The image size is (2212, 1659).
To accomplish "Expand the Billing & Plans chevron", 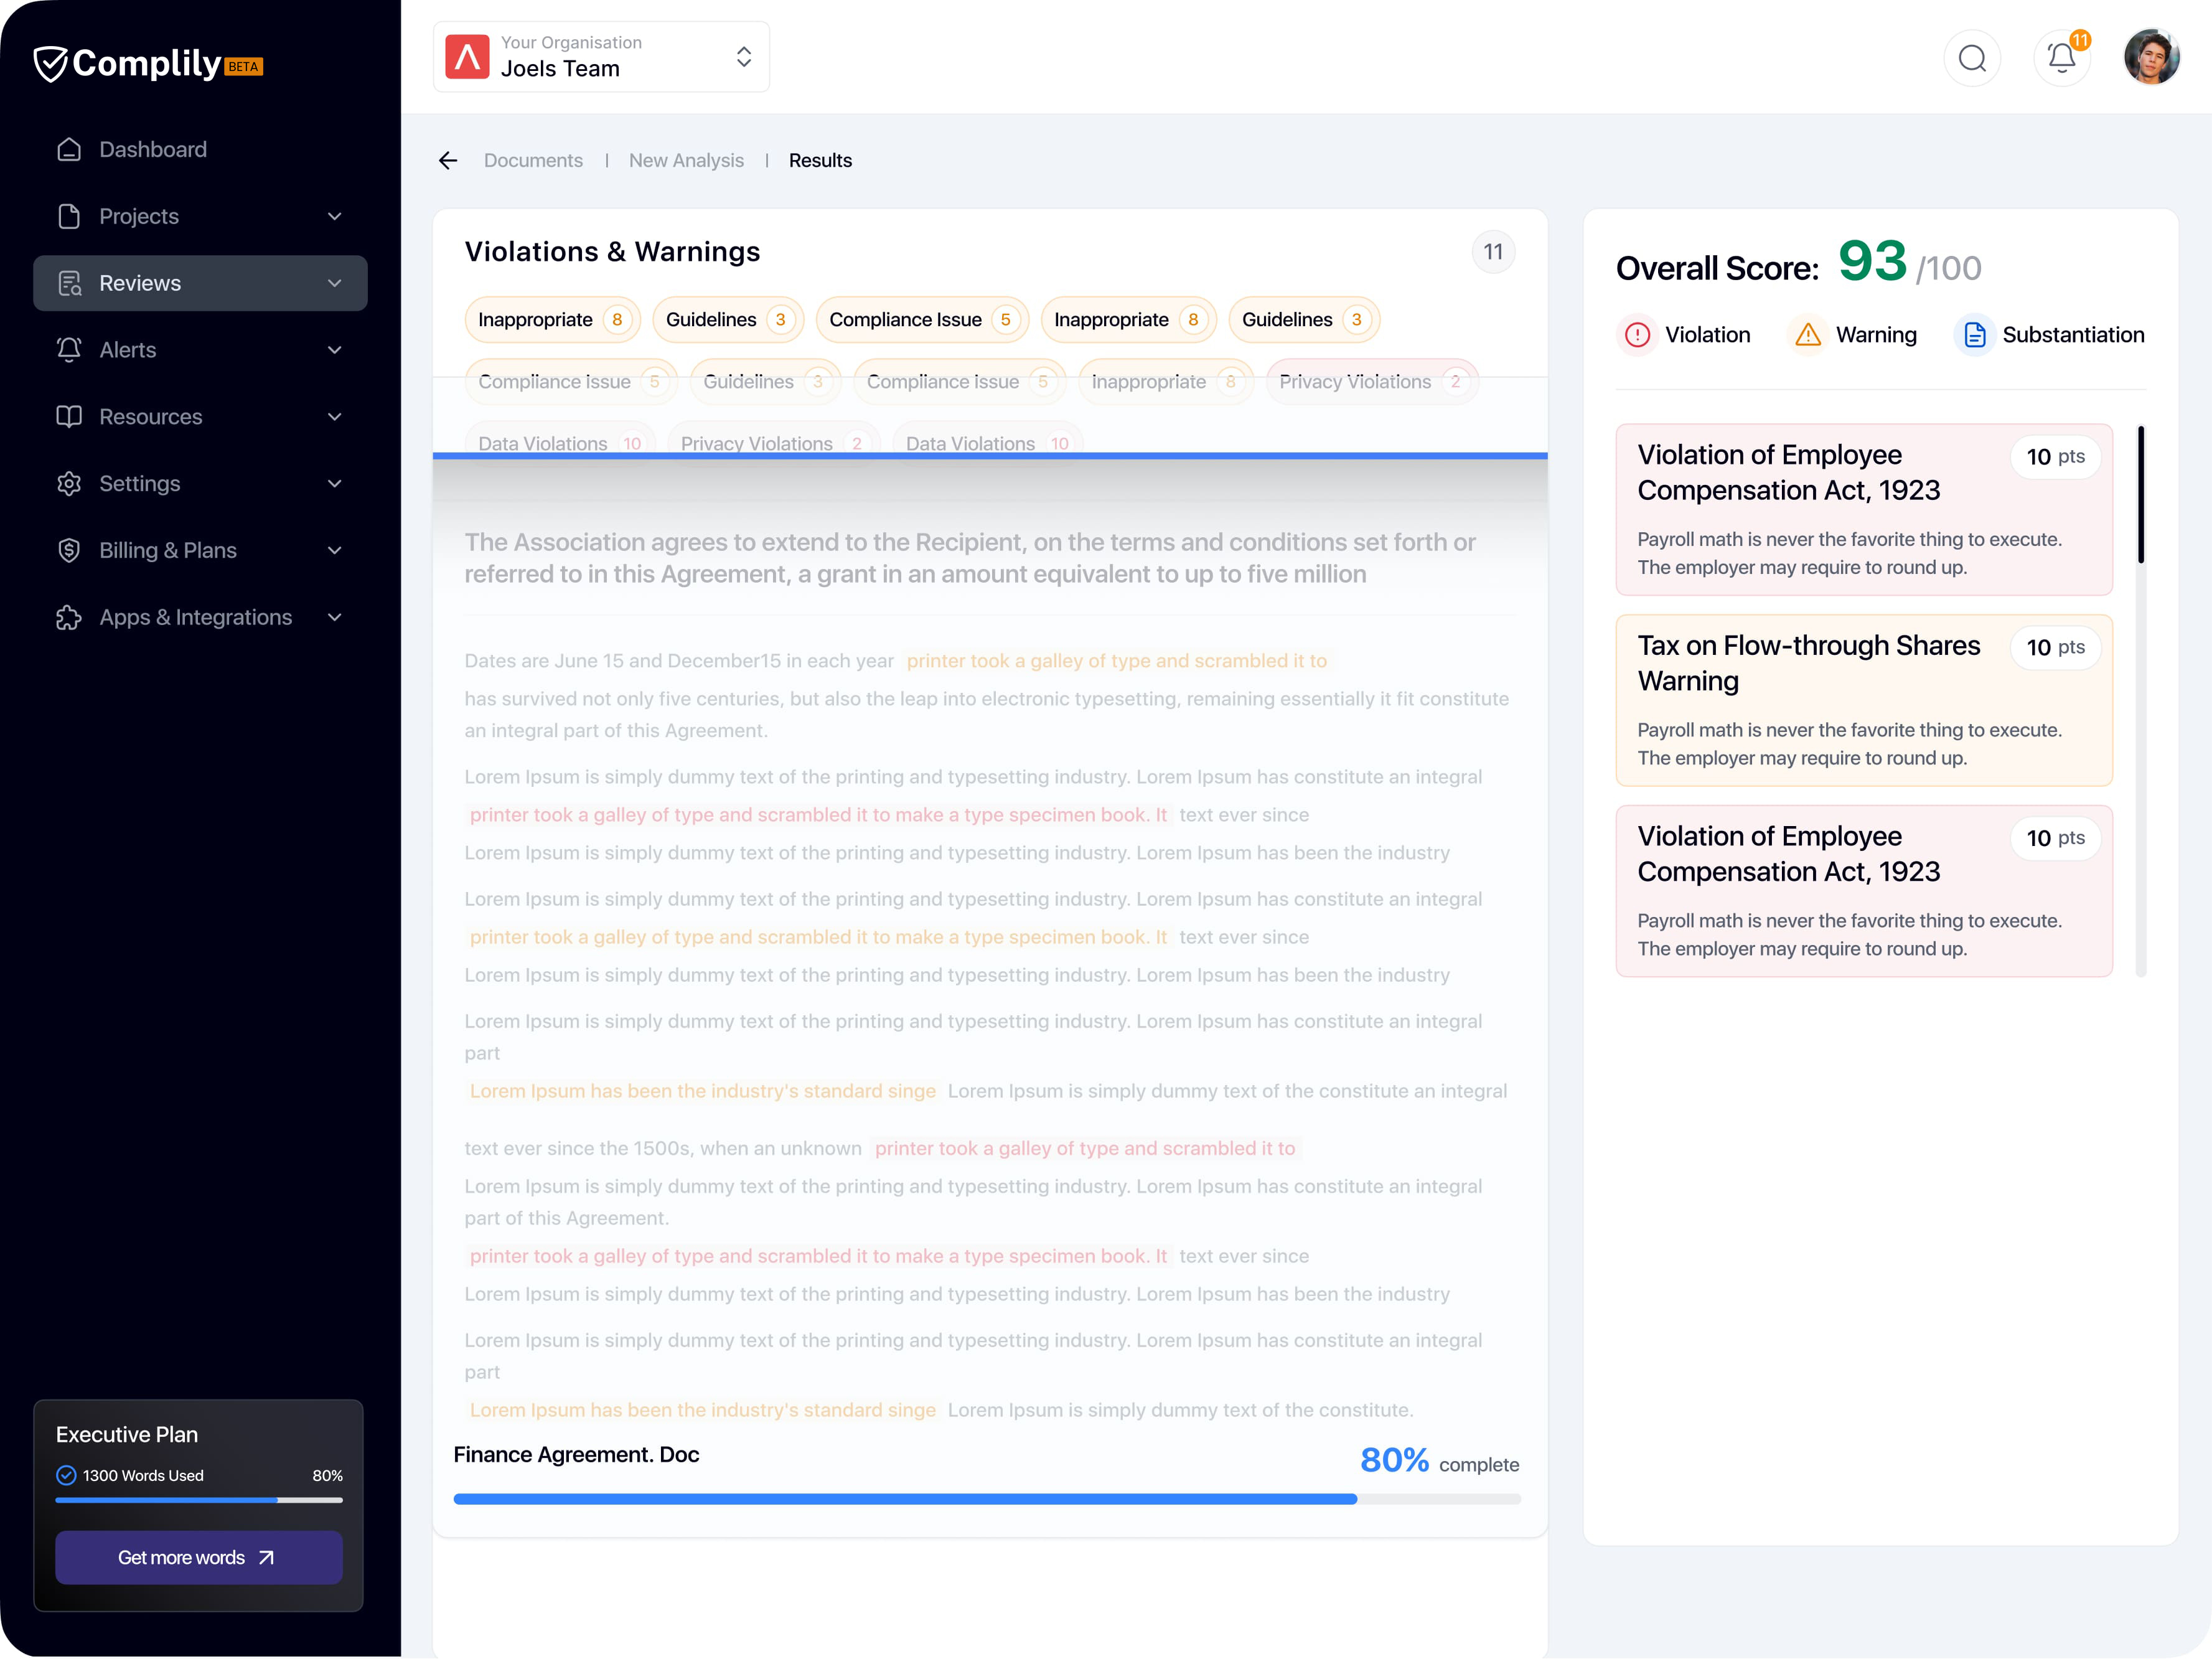I will point(335,550).
